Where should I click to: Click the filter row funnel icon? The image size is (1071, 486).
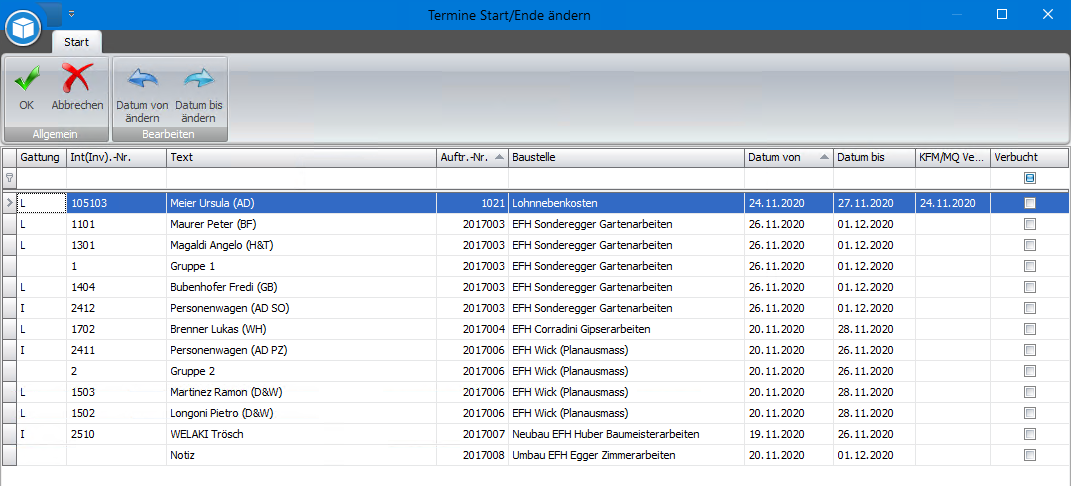(9, 178)
